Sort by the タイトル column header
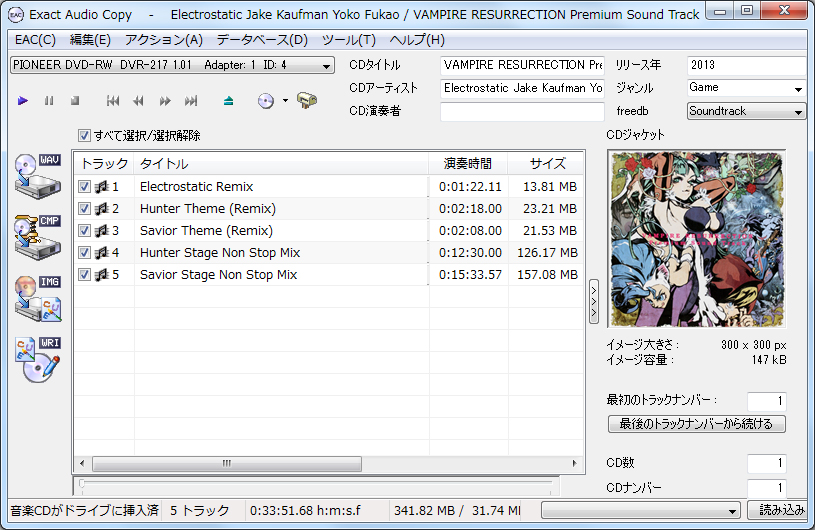 [x=281, y=164]
